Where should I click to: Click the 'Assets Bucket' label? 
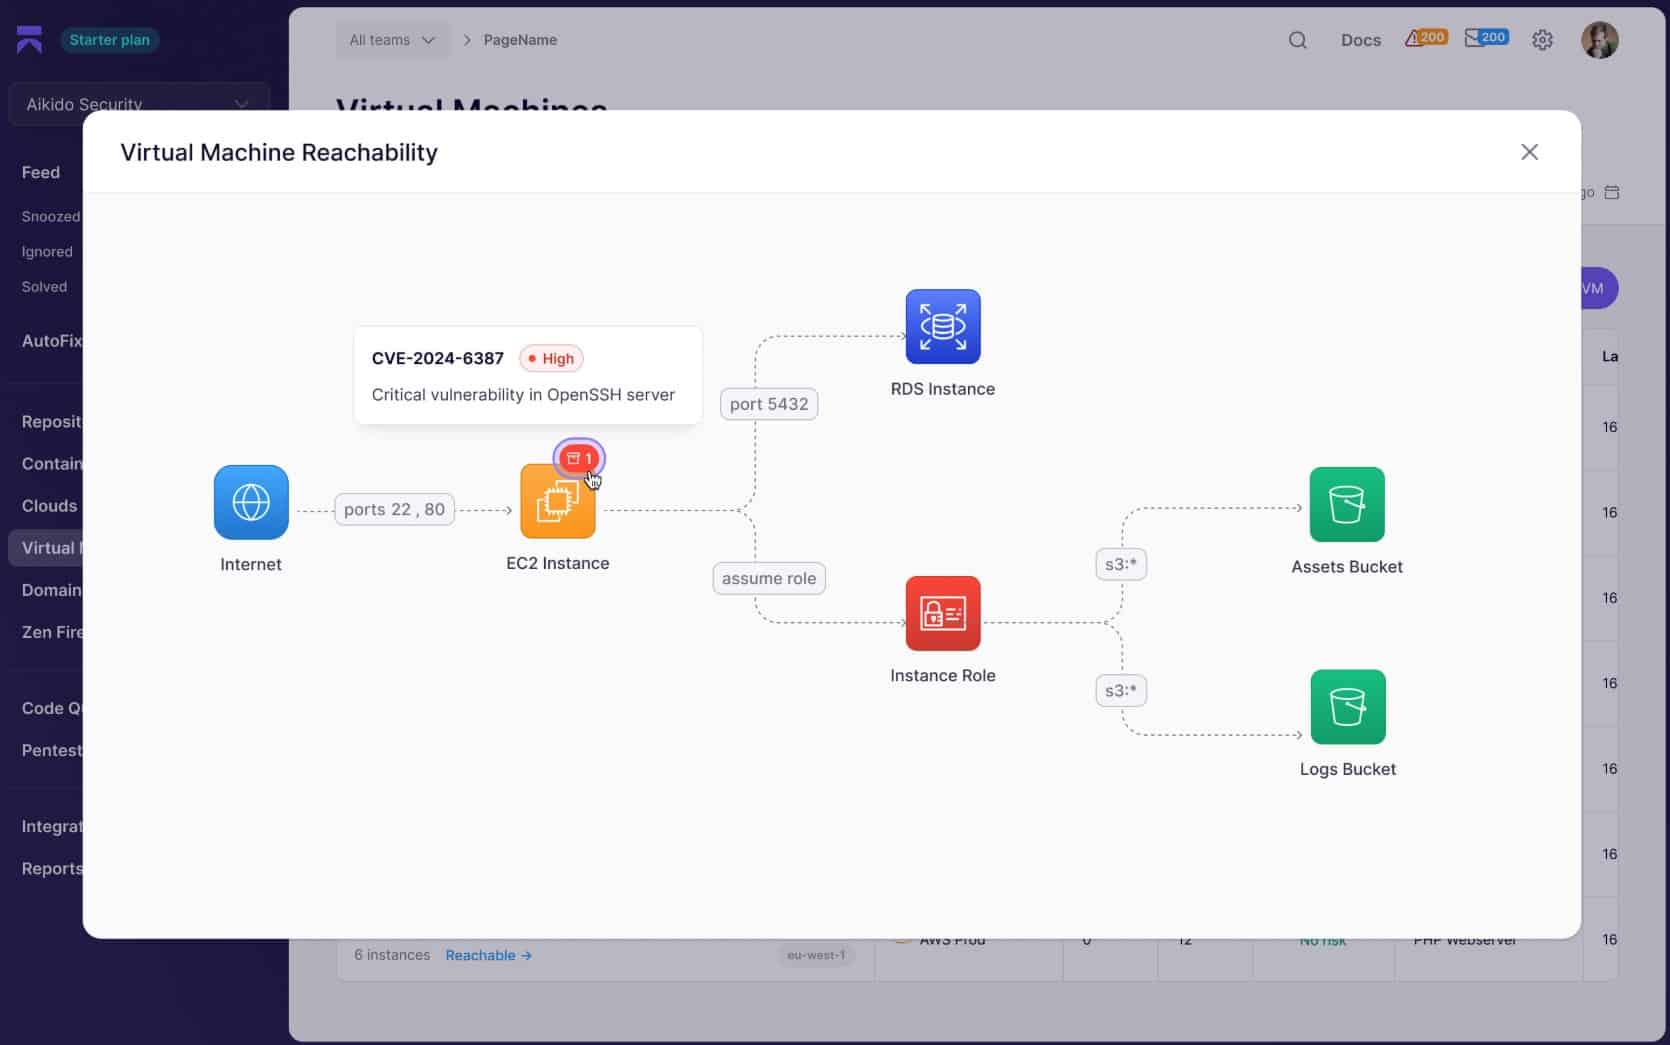[x=1347, y=566]
